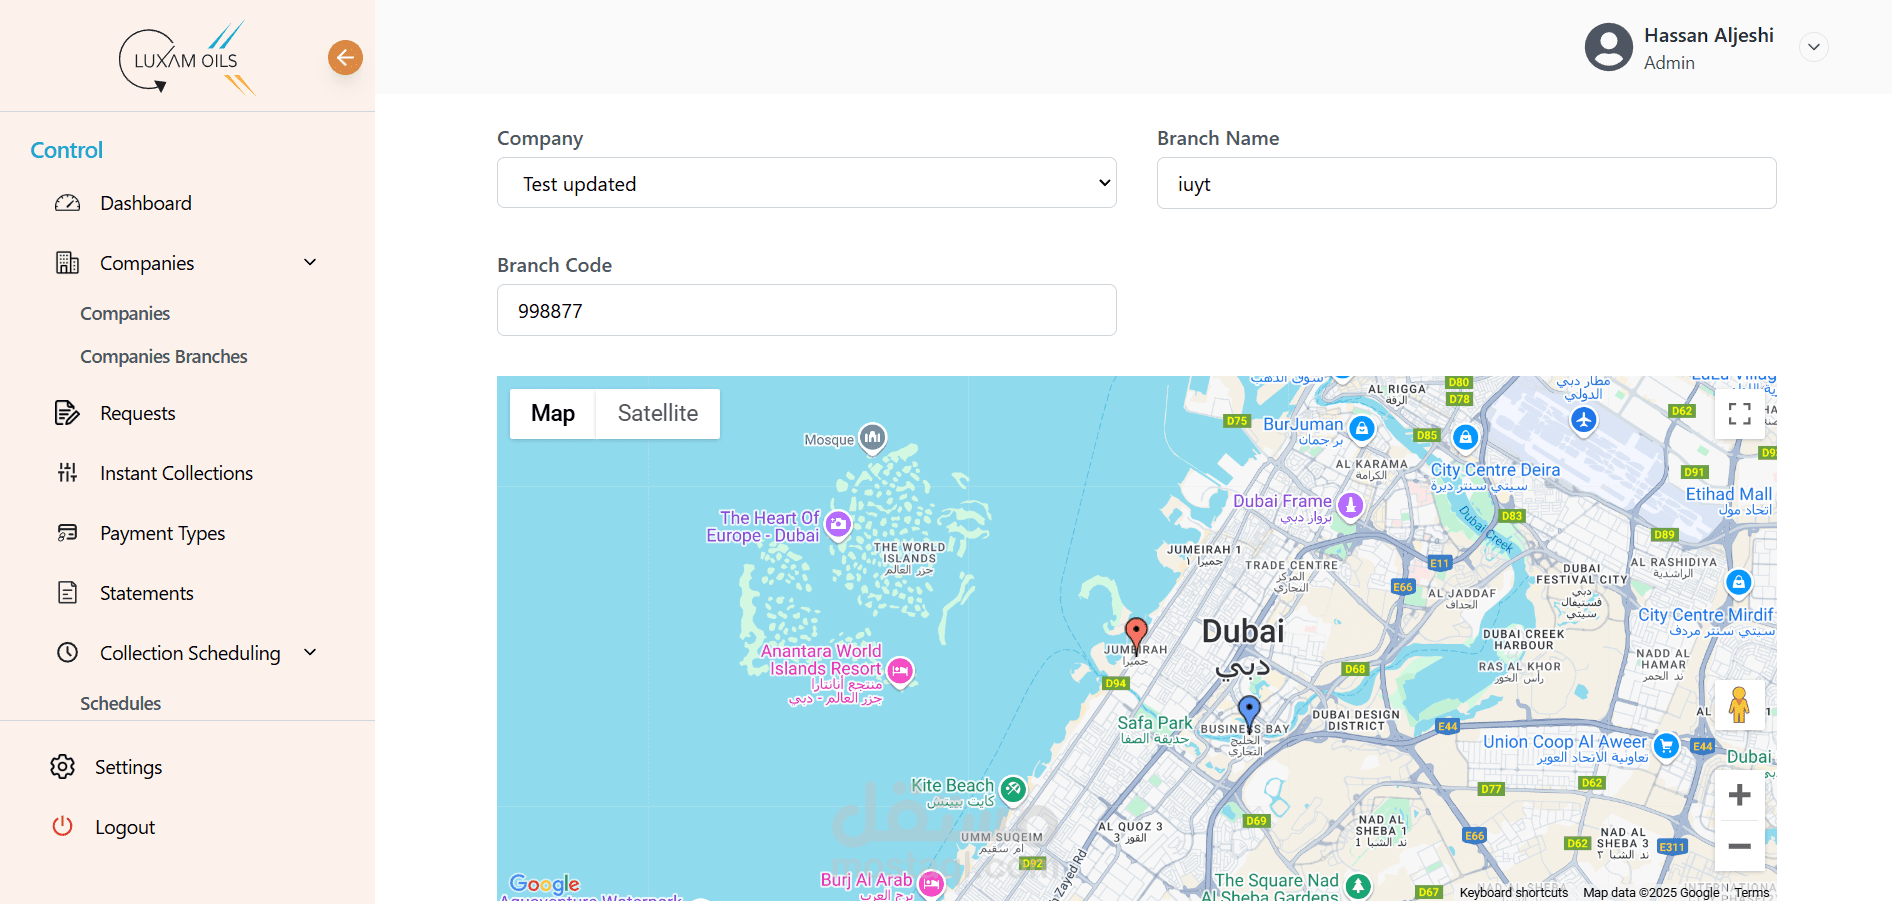Click the City Centre Mirdif marker
This screenshot has height=904, width=1892.
pos(1739,583)
